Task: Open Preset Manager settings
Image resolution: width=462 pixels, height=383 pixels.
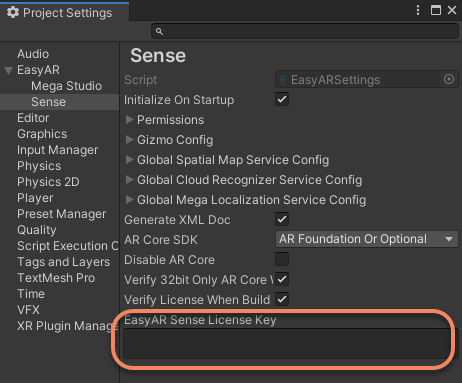Action: click(61, 214)
